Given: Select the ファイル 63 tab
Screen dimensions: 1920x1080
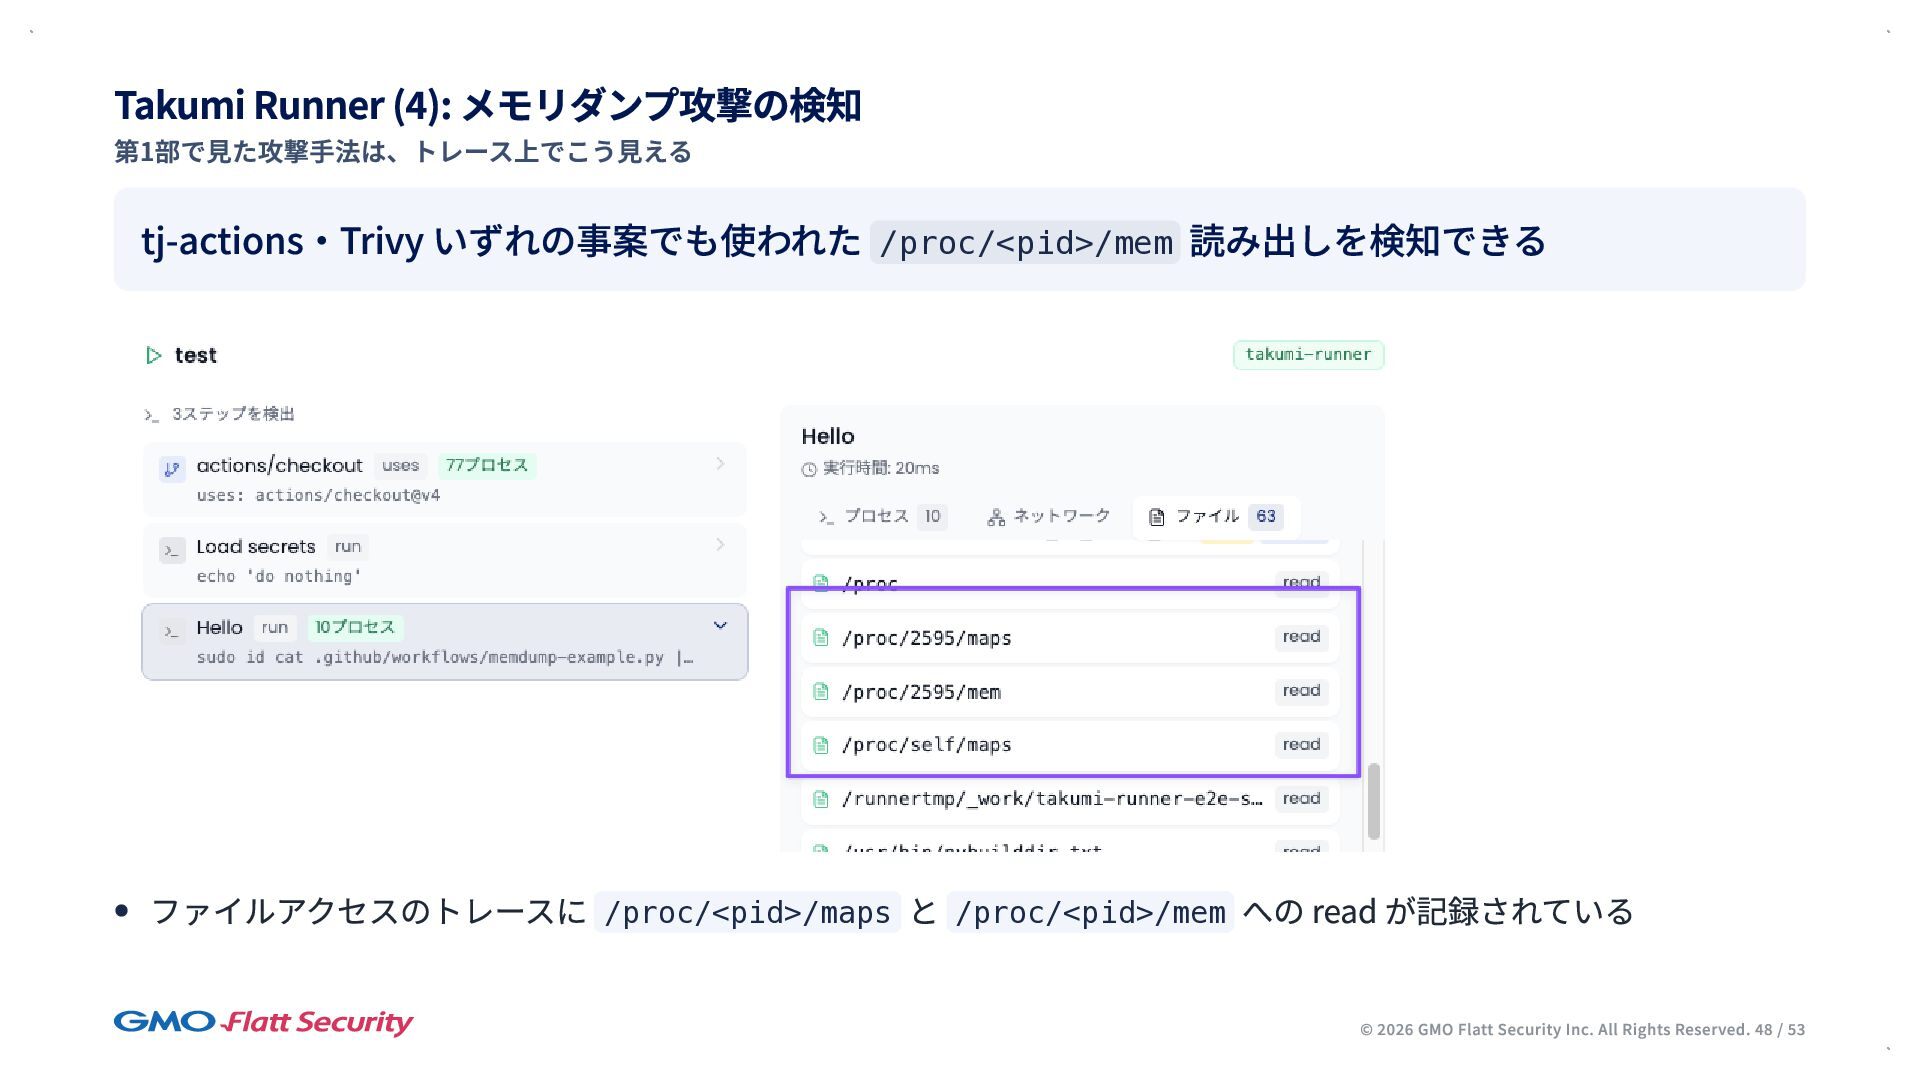Looking at the screenshot, I should pos(1215,517).
